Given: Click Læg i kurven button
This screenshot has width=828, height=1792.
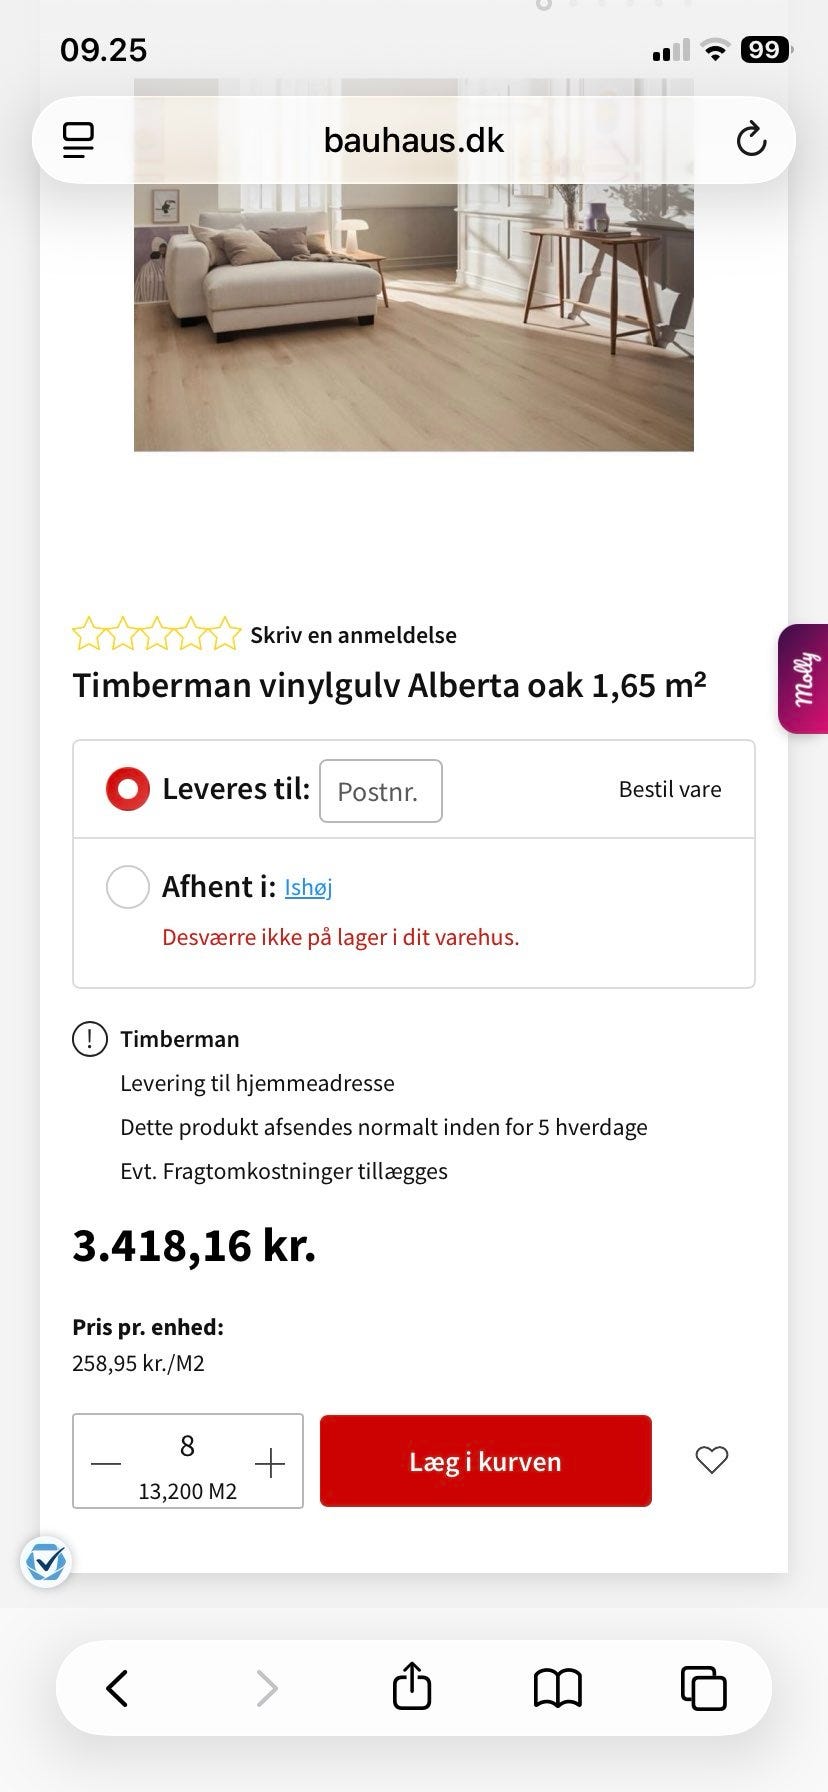Looking at the screenshot, I should tap(486, 1461).
